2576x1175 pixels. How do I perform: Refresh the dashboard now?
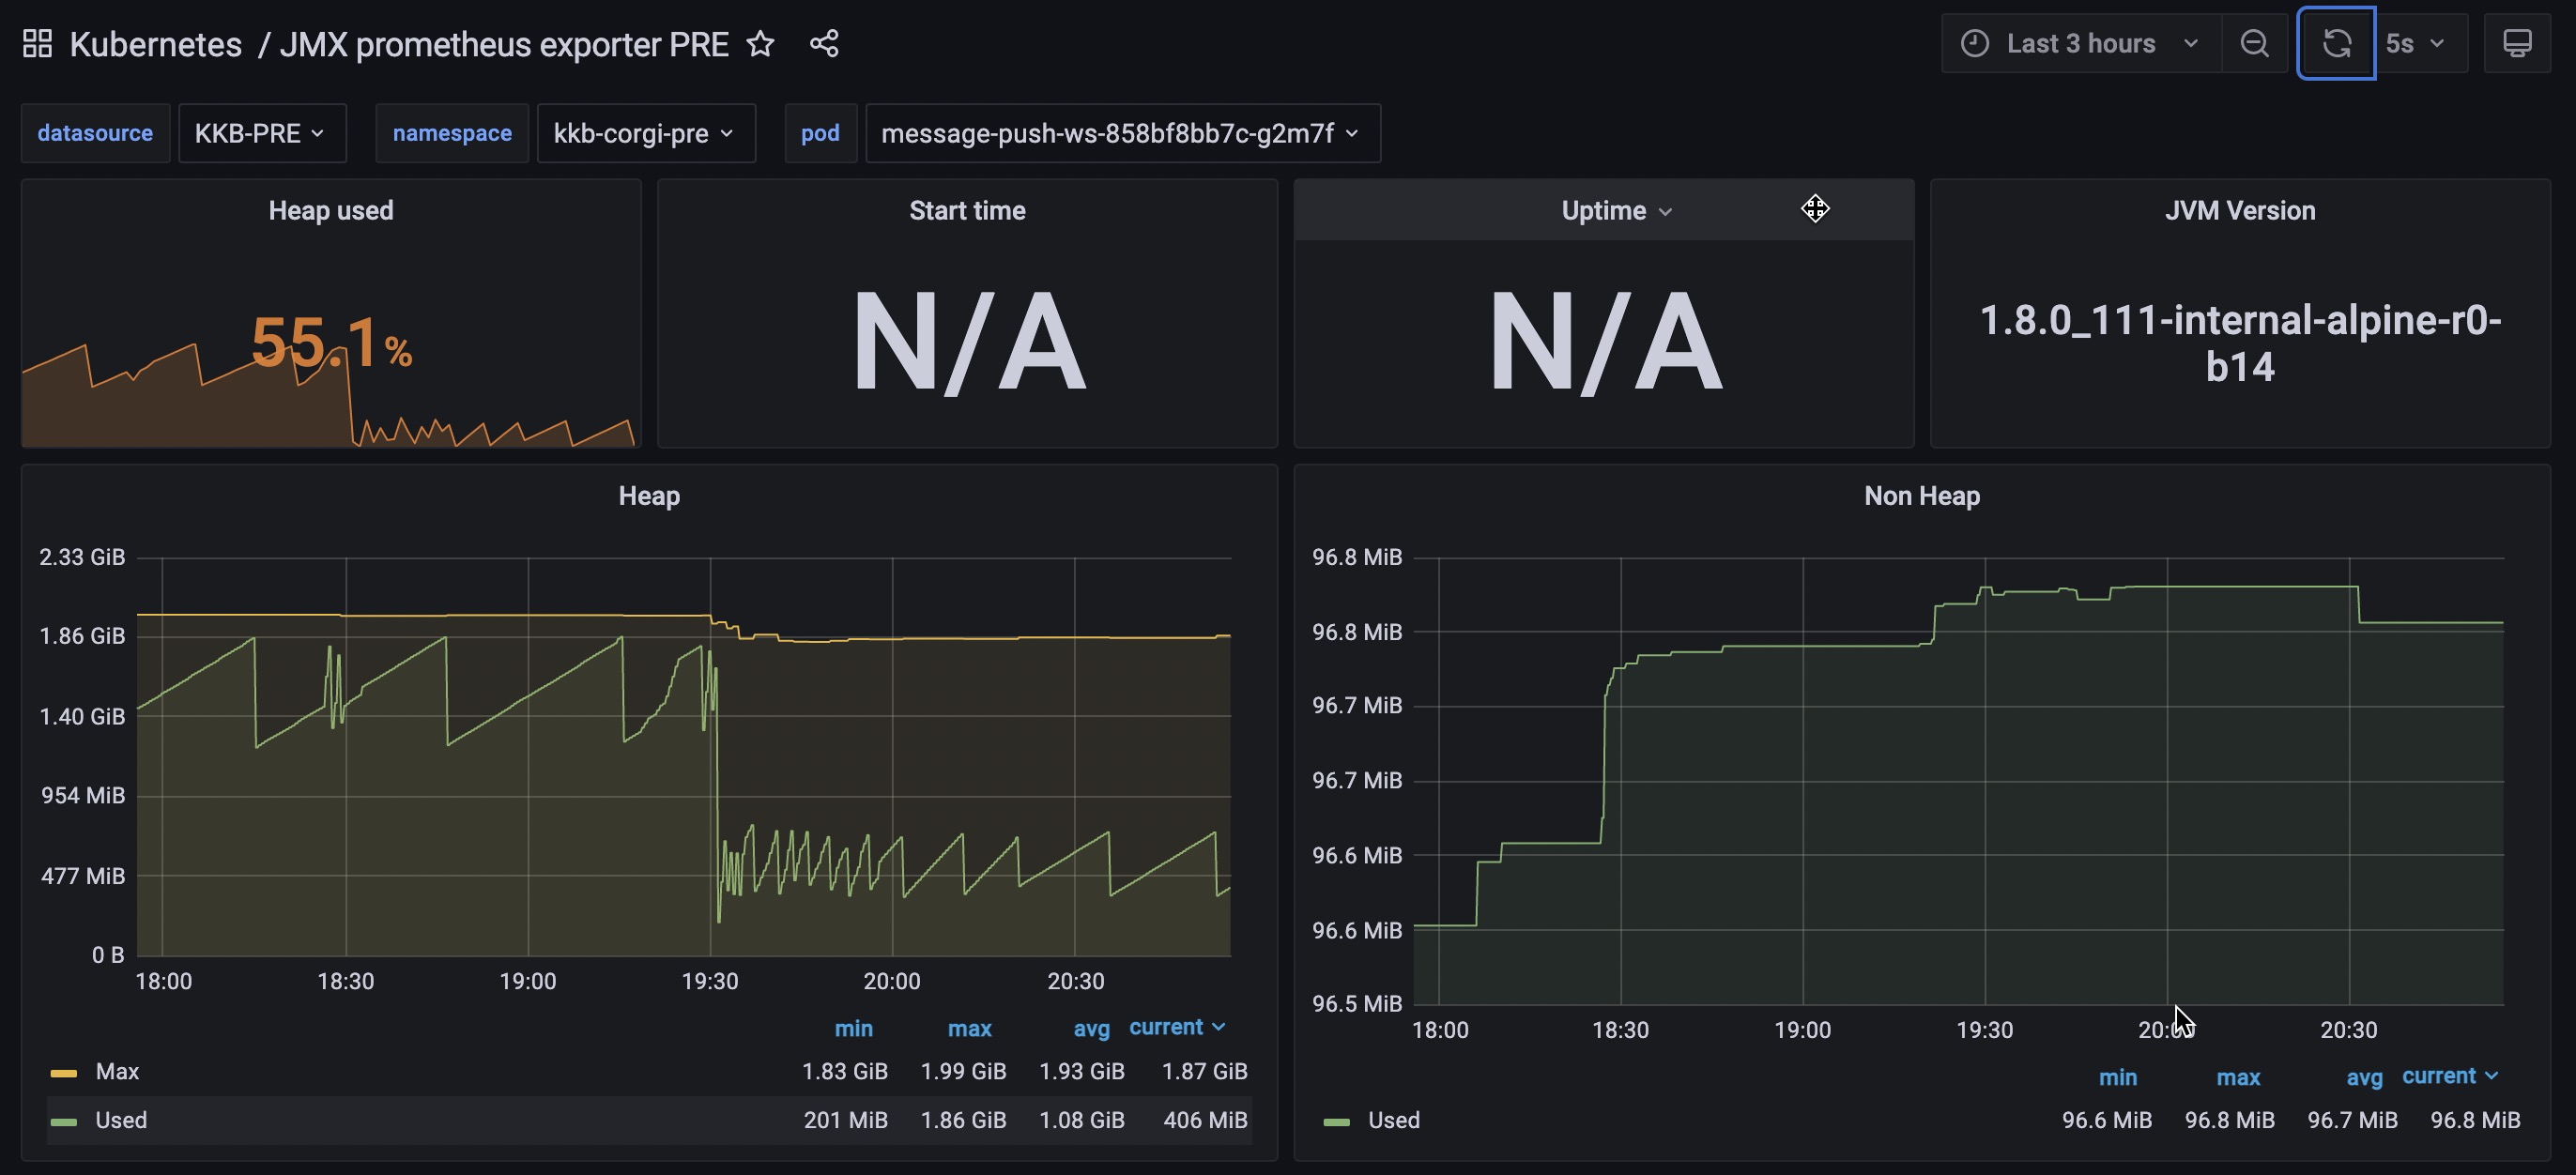[2336, 44]
